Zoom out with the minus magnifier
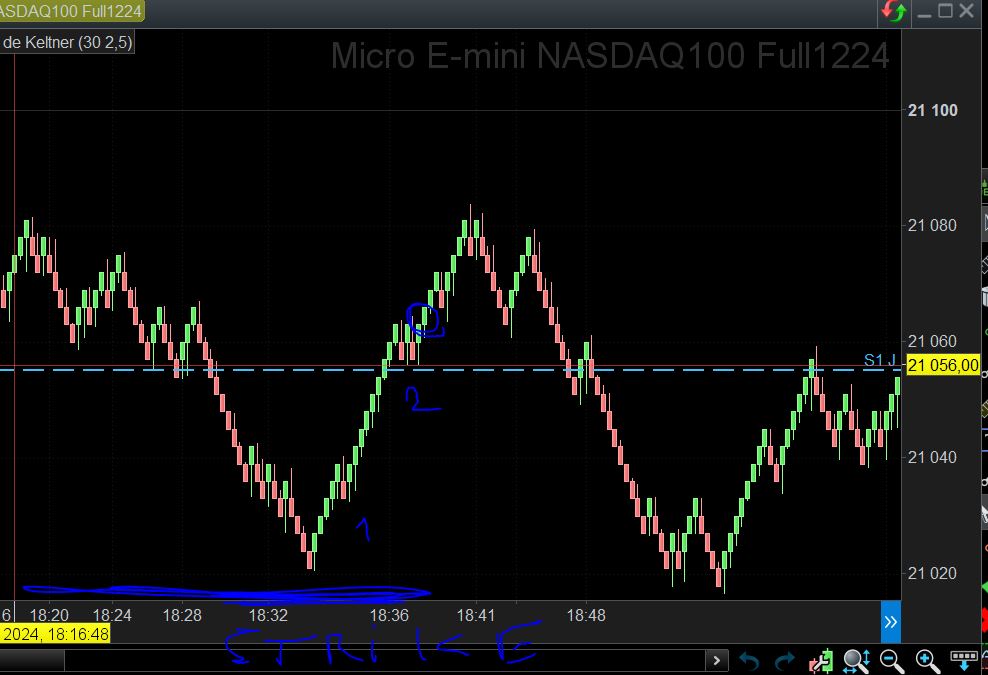The height and width of the screenshot is (675, 988). [x=892, y=661]
